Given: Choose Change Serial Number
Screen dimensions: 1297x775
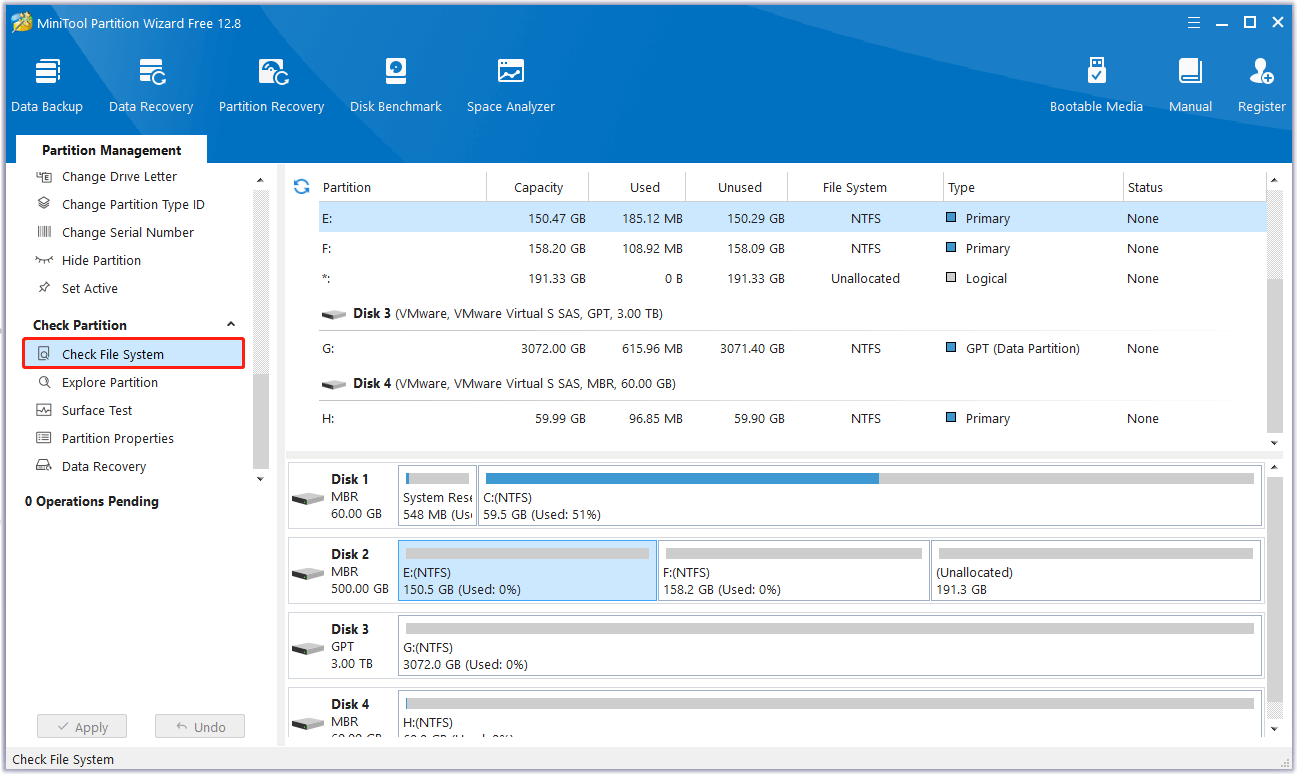Looking at the screenshot, I should (128, 233).
